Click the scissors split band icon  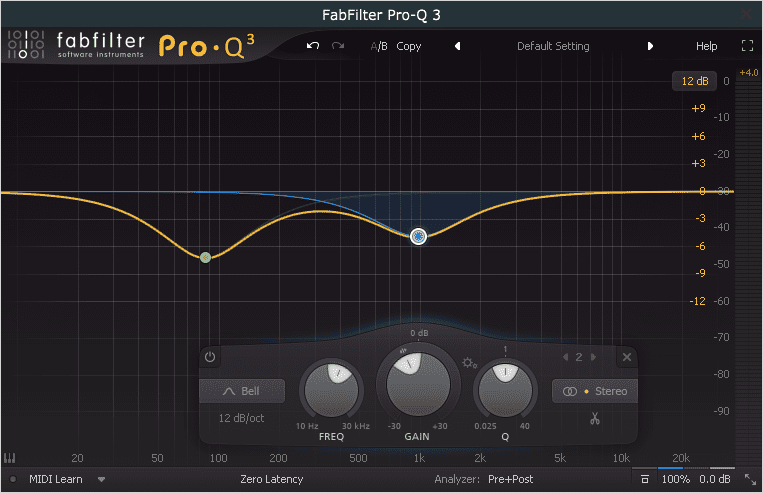[x=594, y=419]
